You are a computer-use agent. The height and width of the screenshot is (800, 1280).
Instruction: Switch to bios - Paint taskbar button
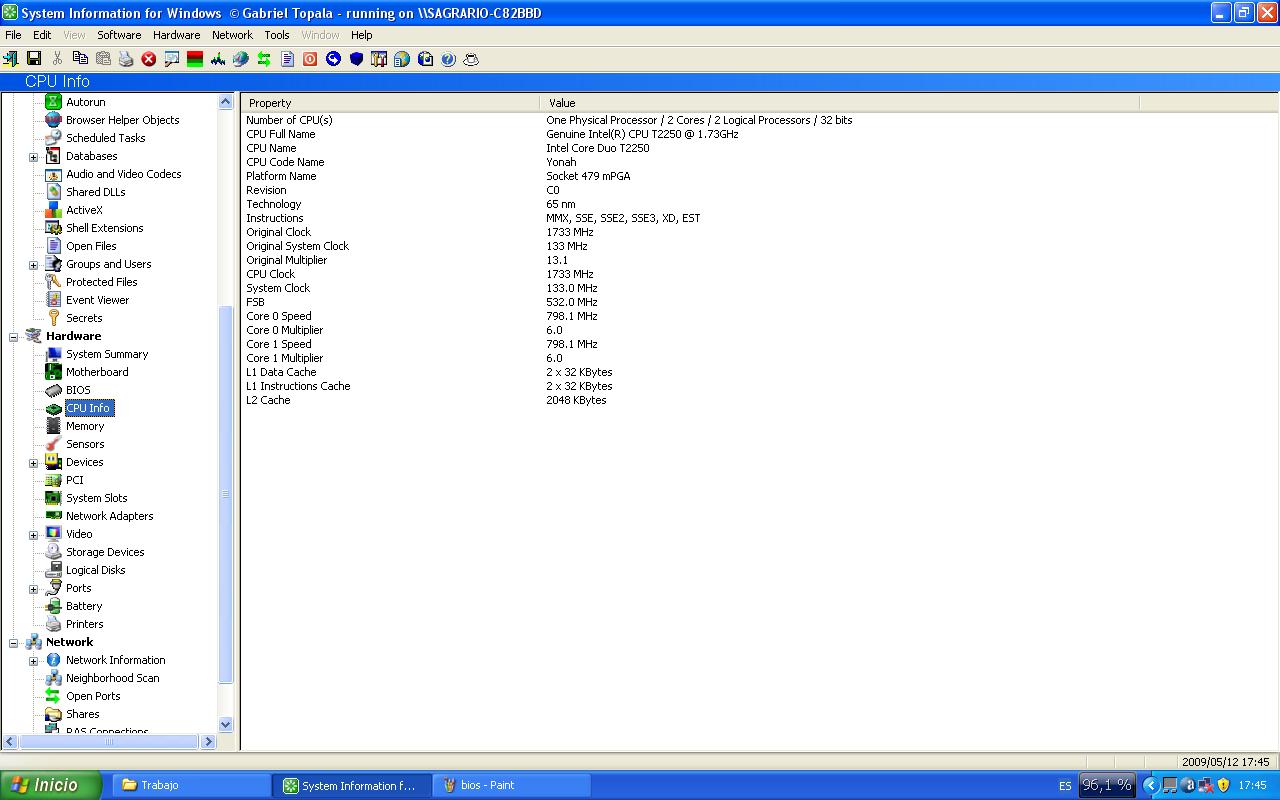click(x=512, y=785)
